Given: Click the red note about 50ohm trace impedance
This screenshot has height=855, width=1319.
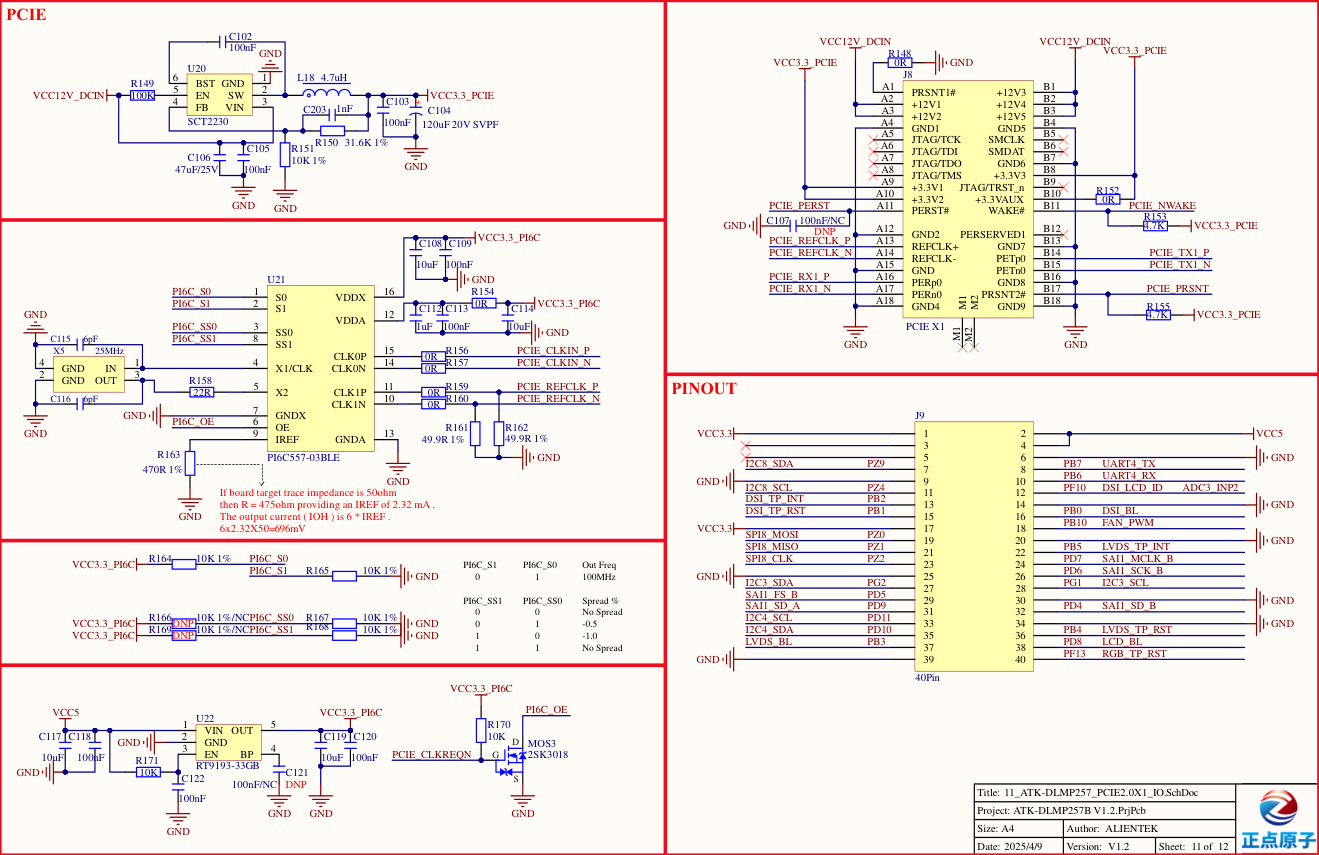Looking at the screenshot, I should [327, 510].
